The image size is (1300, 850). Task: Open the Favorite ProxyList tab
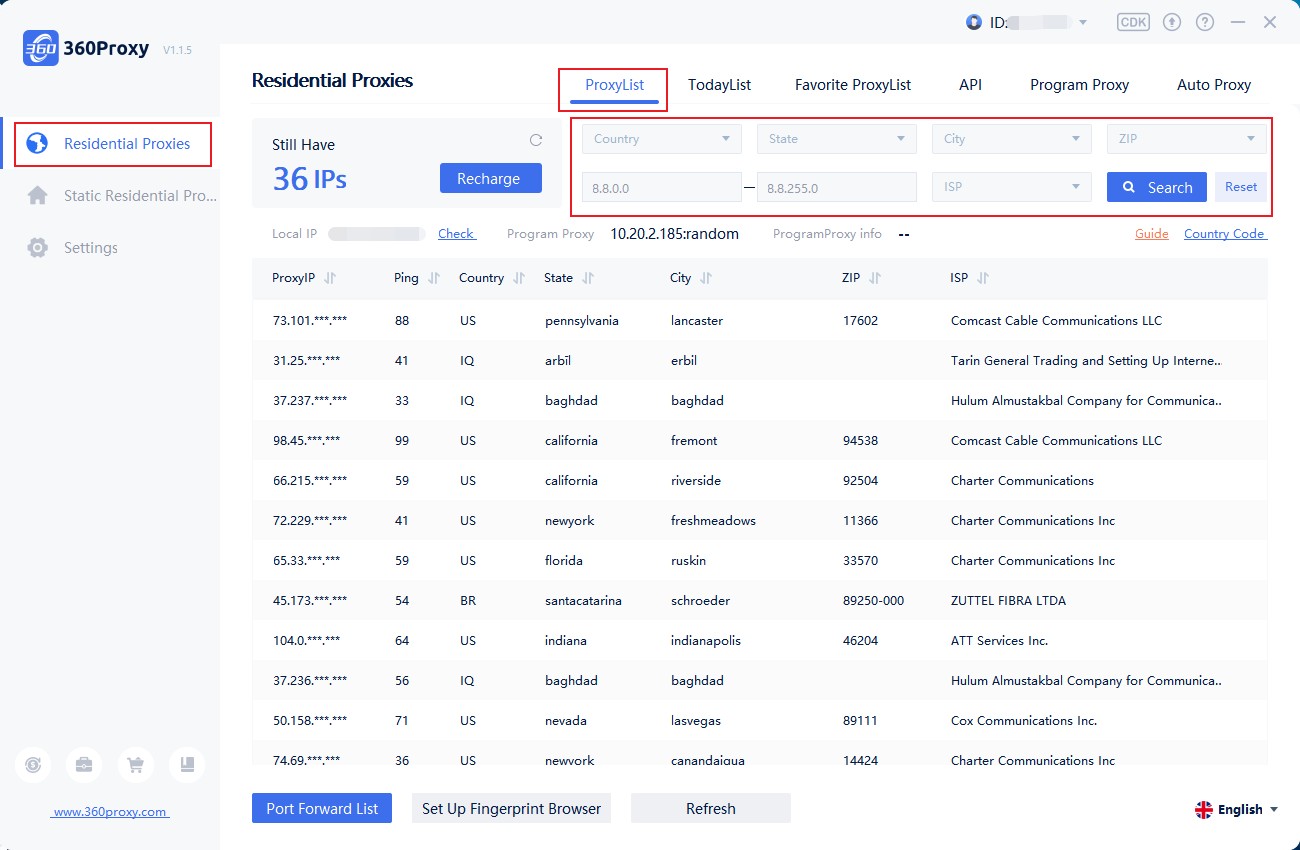pos(853,85)
